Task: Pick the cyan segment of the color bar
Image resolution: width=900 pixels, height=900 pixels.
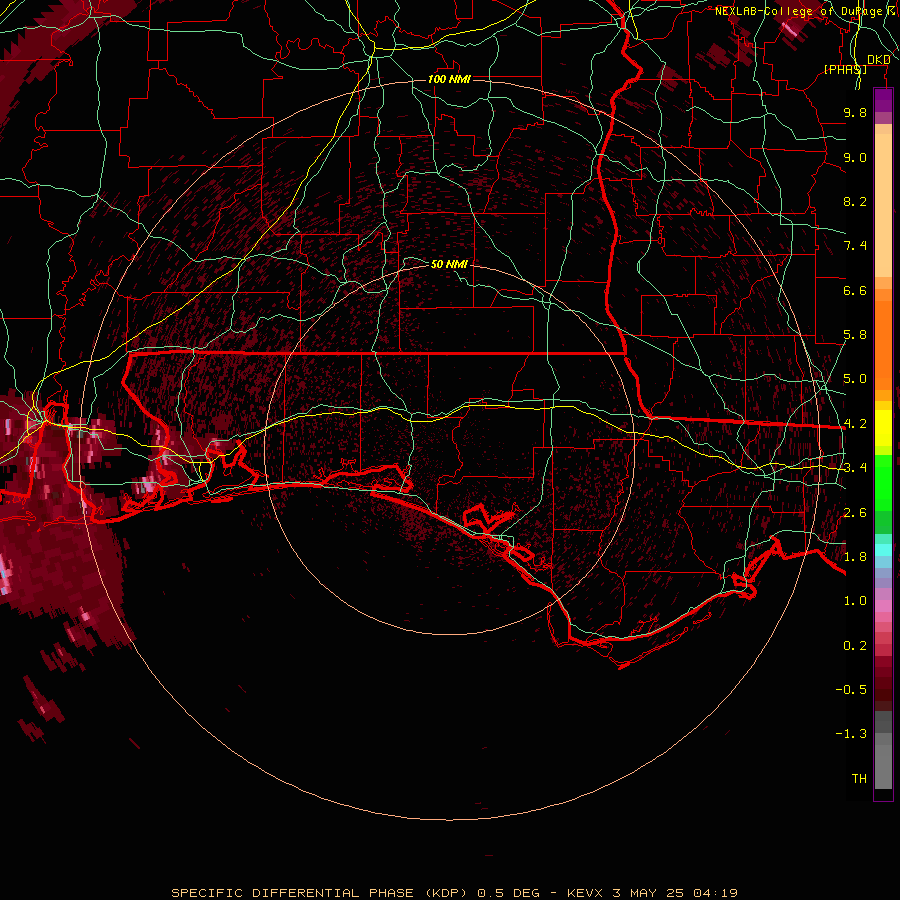Action: pyautogui.click(x=883, y=550)
